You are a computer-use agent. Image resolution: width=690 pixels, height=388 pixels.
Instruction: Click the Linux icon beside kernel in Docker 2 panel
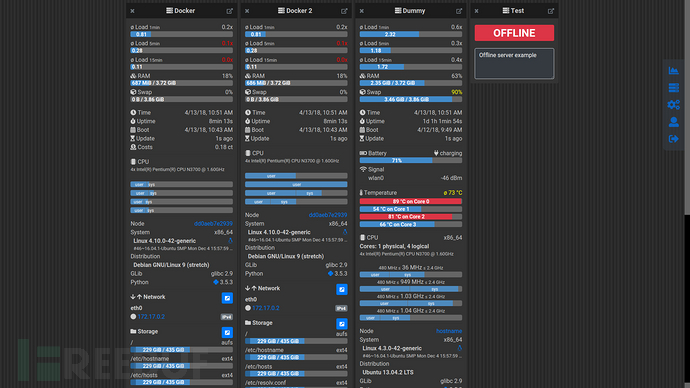(x=345, y=232)
